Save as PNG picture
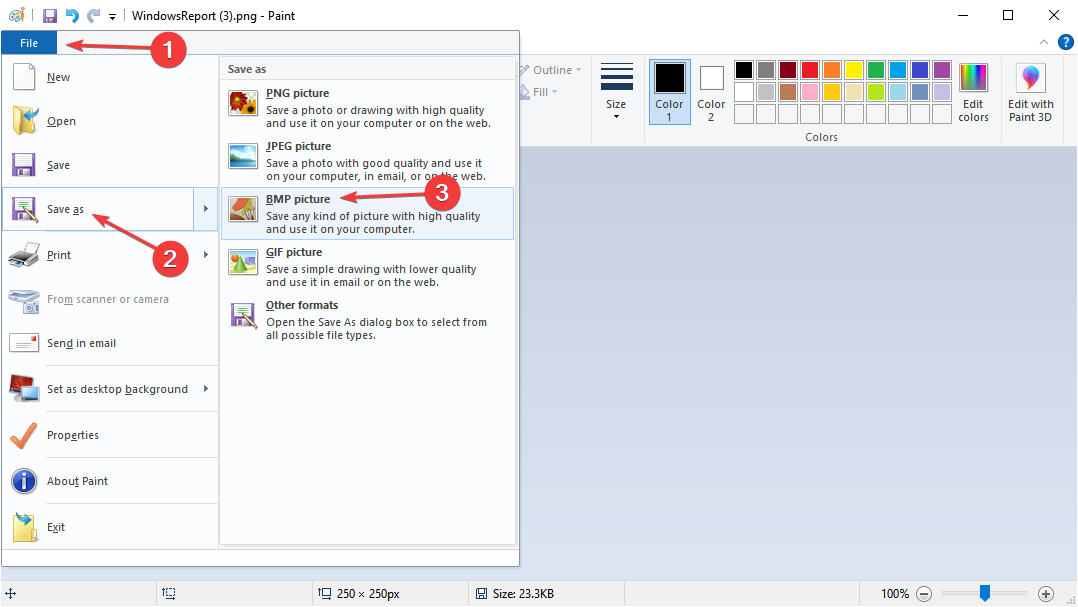Screen dimensions: 1078x607 (367, 108)
